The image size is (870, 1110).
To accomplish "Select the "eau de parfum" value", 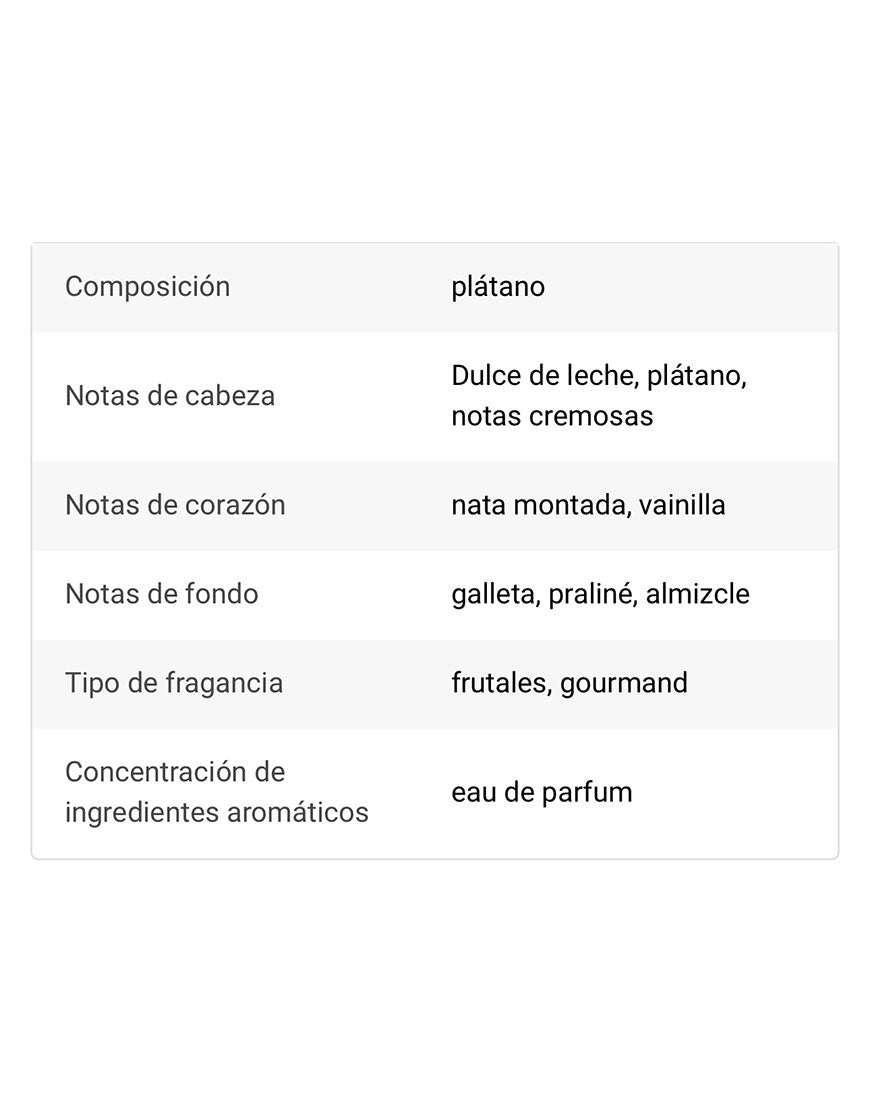I will click(x=542, y=792).
